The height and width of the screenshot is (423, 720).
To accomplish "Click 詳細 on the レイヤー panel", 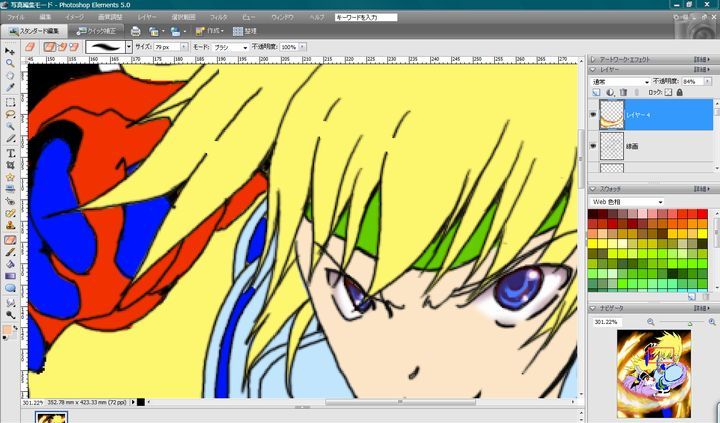I will 701,69.
